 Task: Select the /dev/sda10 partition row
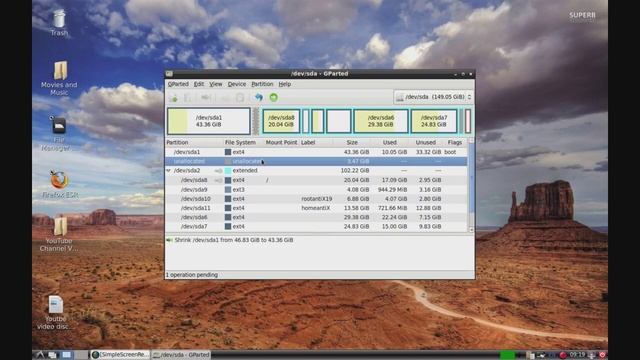click(x=316, y=199)
